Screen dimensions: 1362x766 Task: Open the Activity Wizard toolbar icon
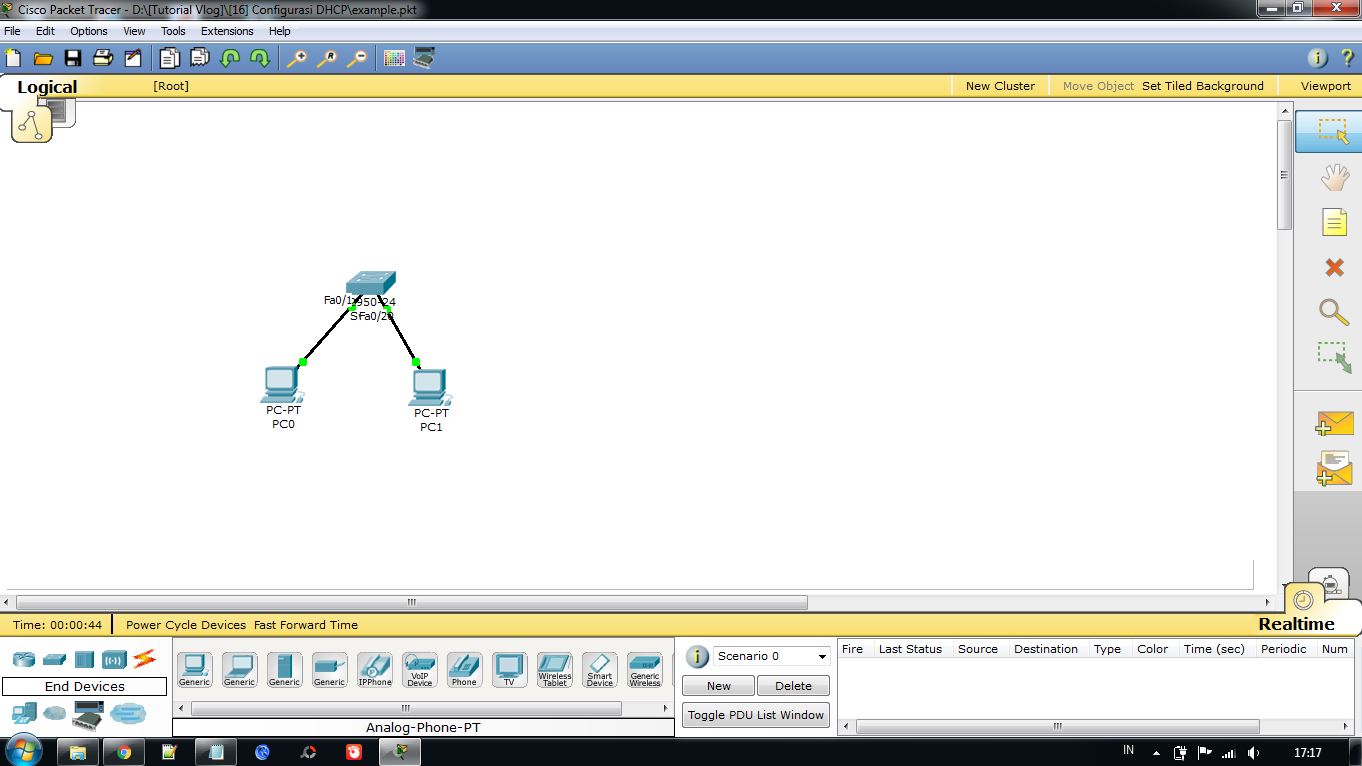click(x=133, y=58)
